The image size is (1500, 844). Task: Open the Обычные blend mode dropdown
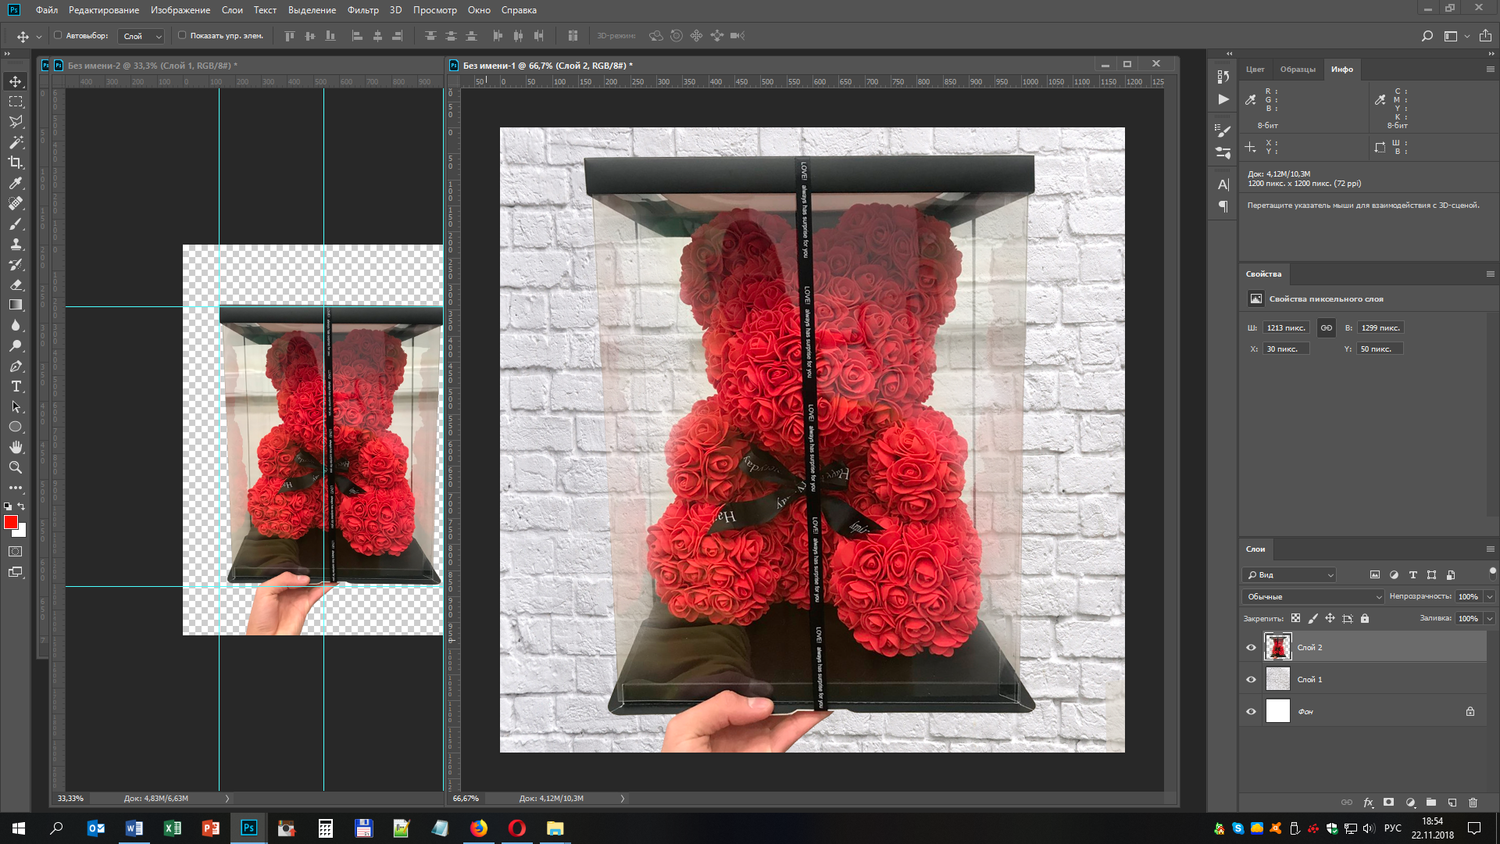click(1313, 596)
